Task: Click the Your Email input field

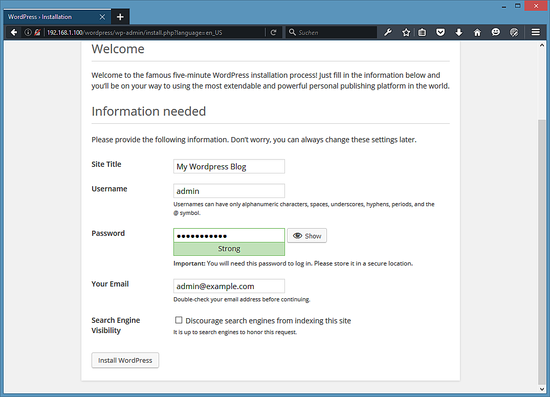Action: (x=229, y=286)
